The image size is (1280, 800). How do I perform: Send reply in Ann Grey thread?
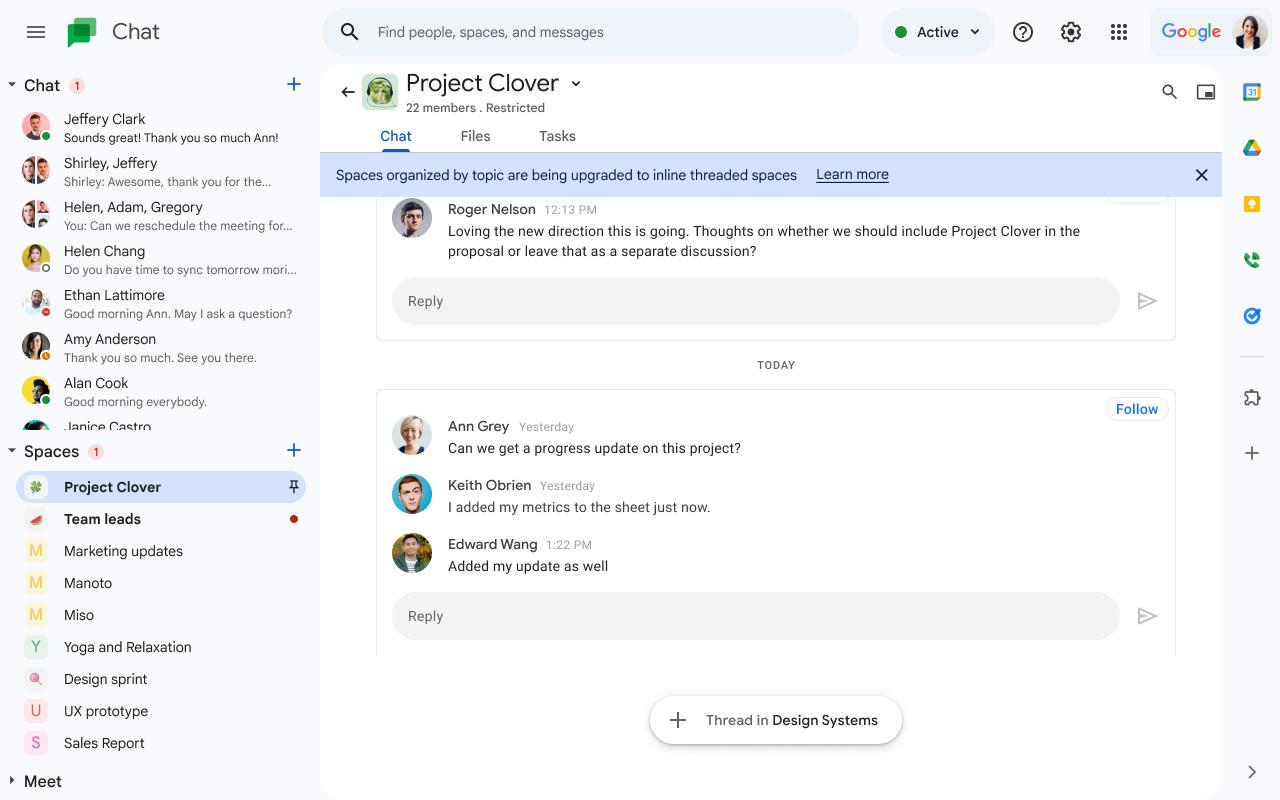1147,616
